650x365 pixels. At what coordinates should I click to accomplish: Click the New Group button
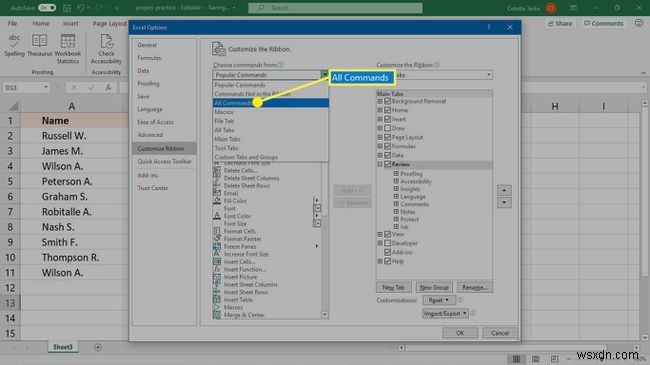coord(434,287)
